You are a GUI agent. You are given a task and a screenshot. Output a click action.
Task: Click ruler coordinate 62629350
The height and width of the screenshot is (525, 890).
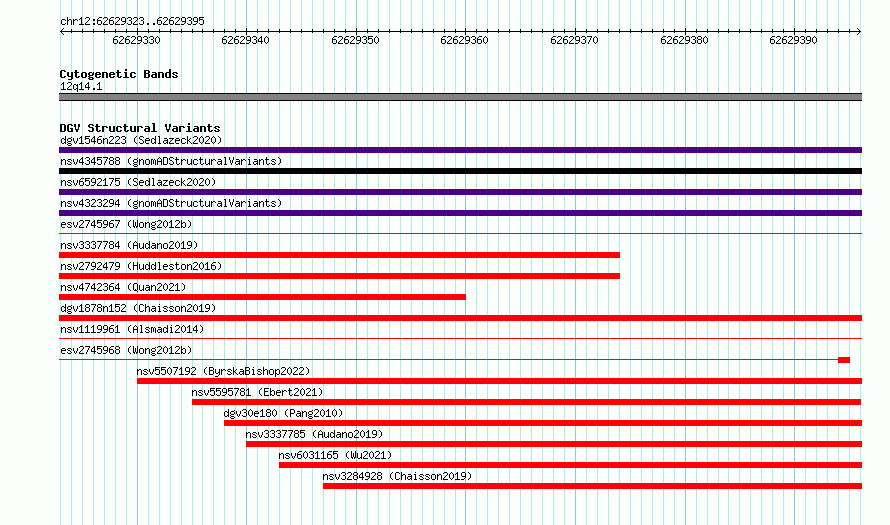(355, 40)
